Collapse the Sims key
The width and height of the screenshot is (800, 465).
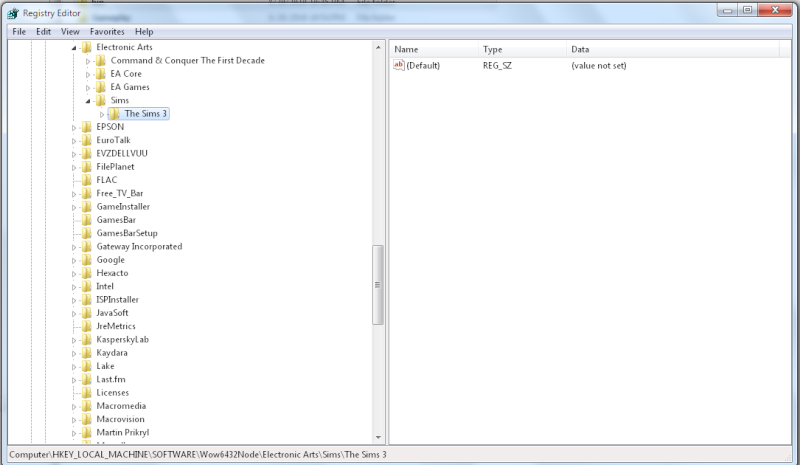click(x=88, y=101)
